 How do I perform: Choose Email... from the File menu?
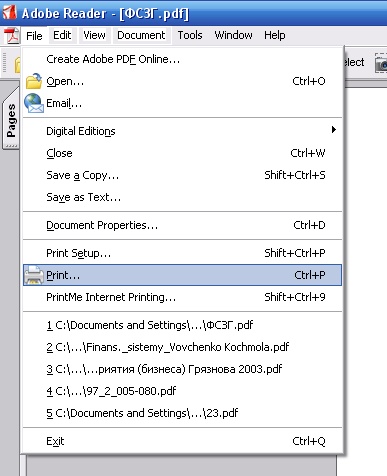183,103
